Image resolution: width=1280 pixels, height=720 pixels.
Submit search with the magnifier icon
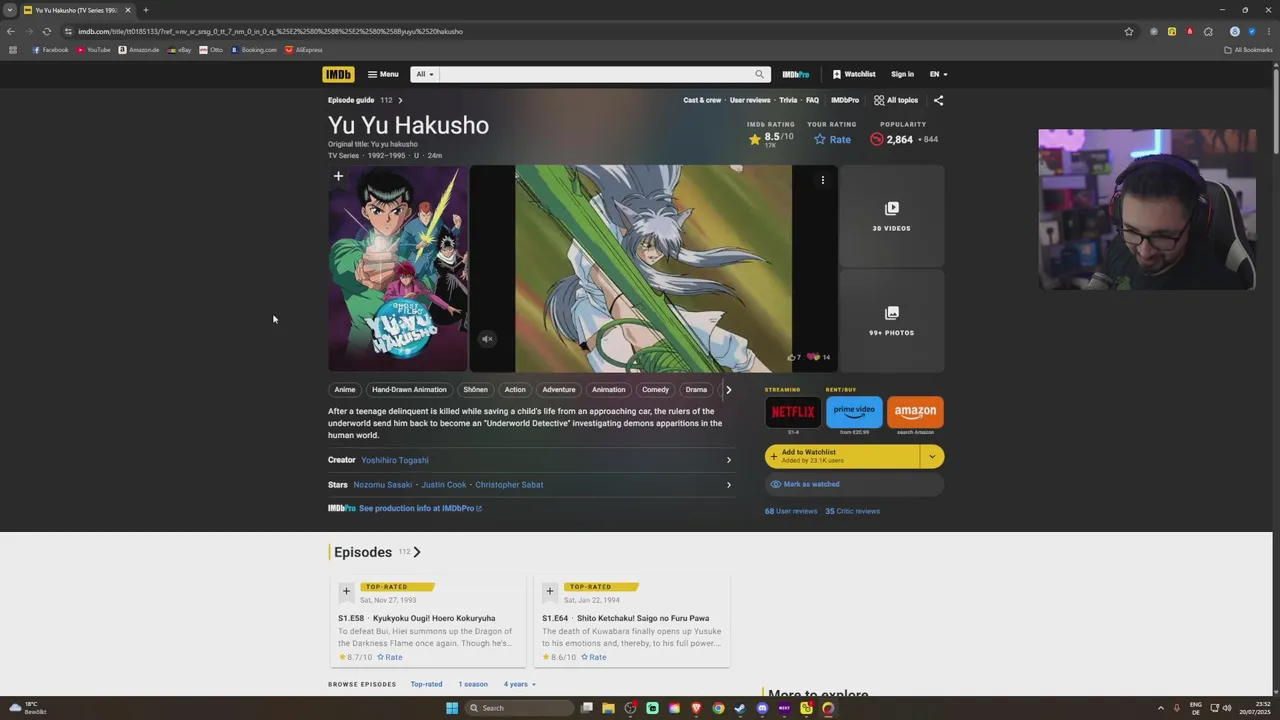pyautogui.click(x=760, y=74)
